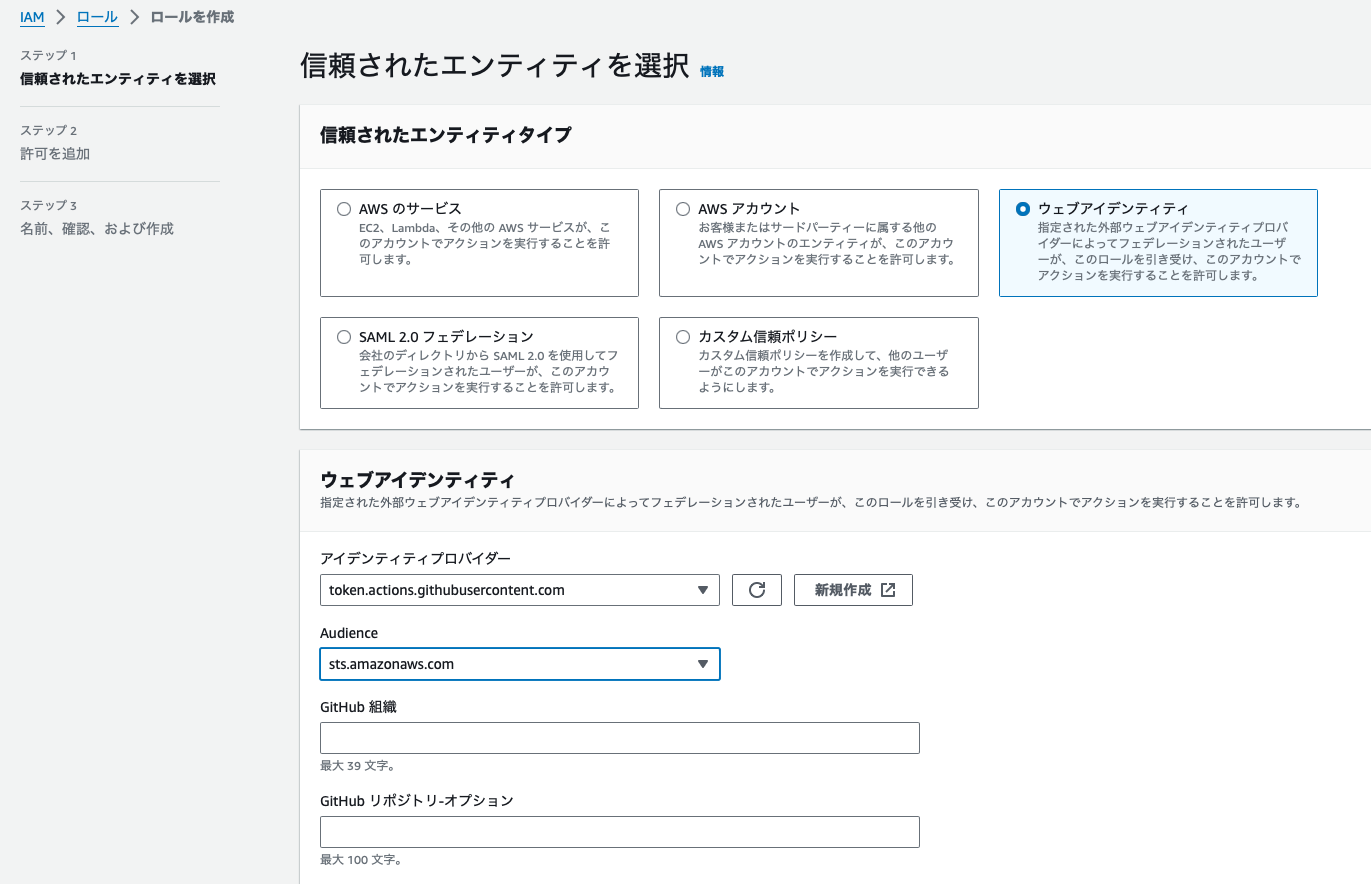Open the アイデンティティプロバイダー dropdown
Screen dimensions: 1371x884
point(520,590)
